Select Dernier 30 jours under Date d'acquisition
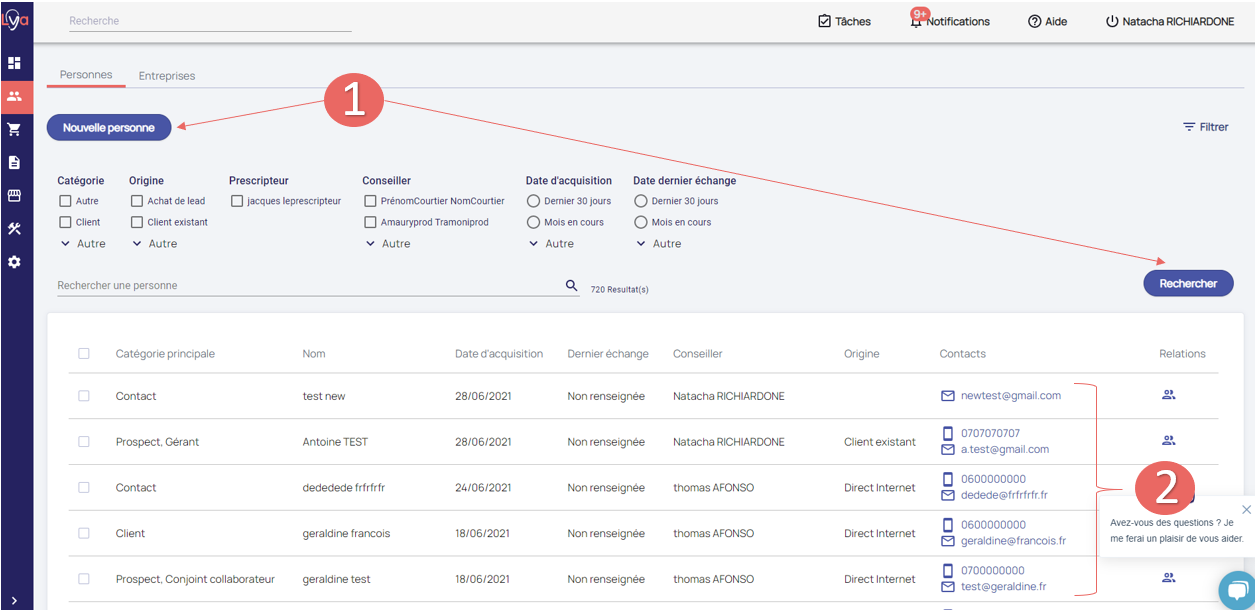The height and width of the screenshot is (610, 1256). 534,201
